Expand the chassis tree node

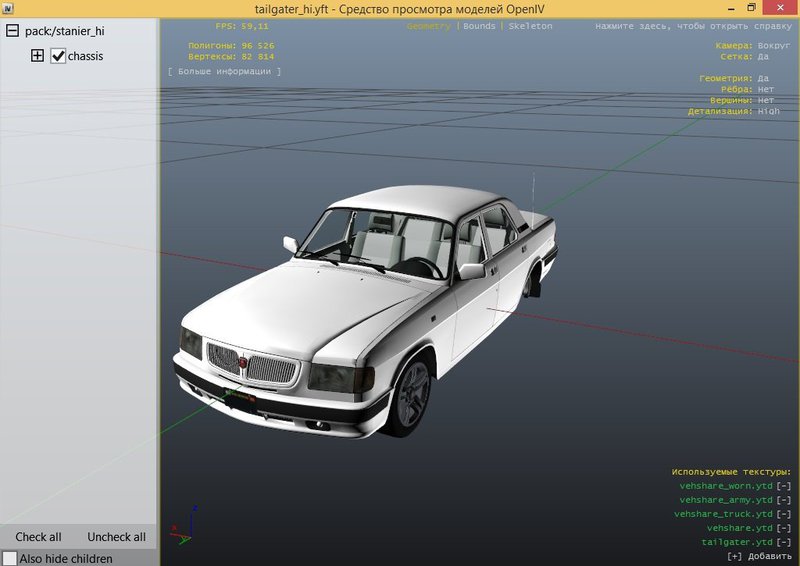click(x=37, y=56)
